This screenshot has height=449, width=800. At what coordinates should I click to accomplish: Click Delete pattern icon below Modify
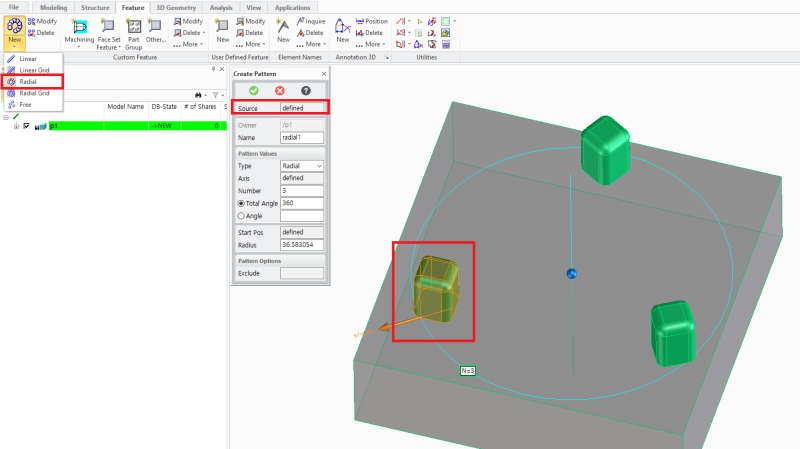(x=41, y=33)
